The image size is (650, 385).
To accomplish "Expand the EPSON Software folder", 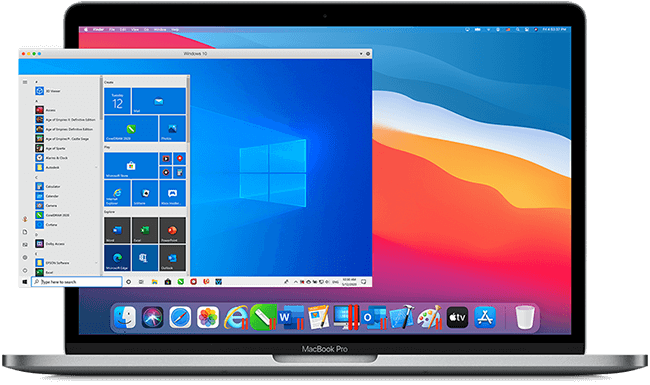I will click(x=66, y=263).
